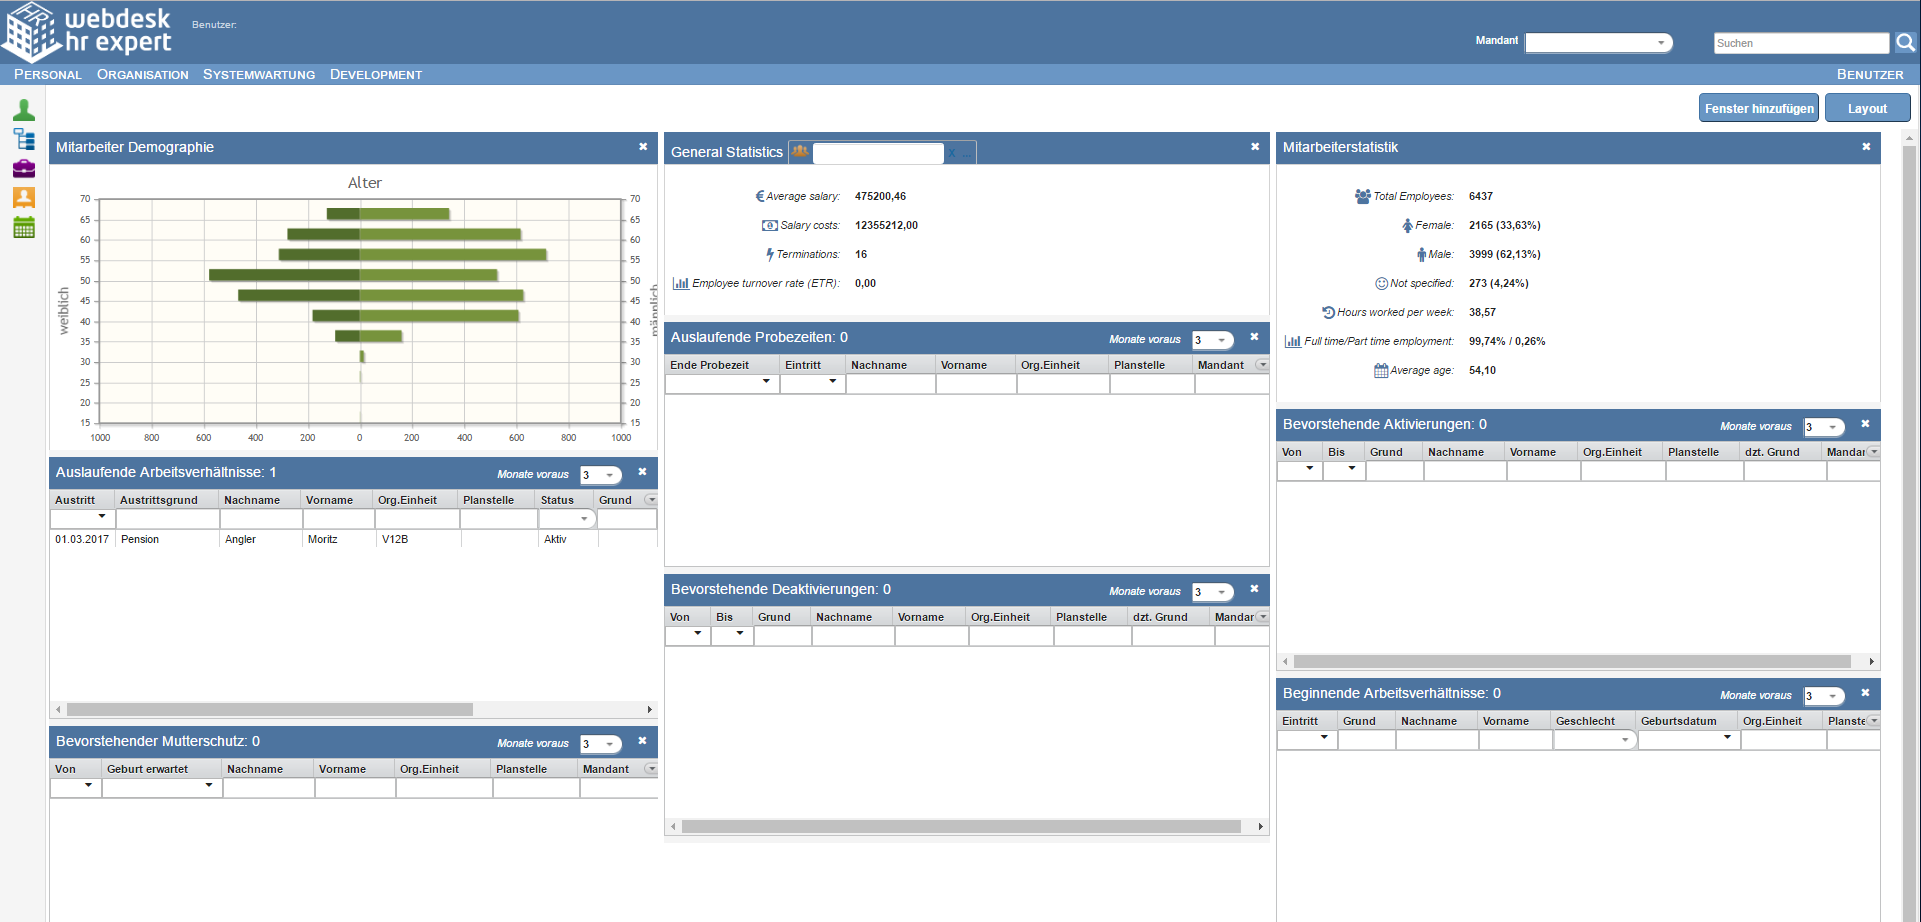Screen dimensions: 1921x922
Task: Open the green calendar sidebar icon
Action: (x=24, y=228)
